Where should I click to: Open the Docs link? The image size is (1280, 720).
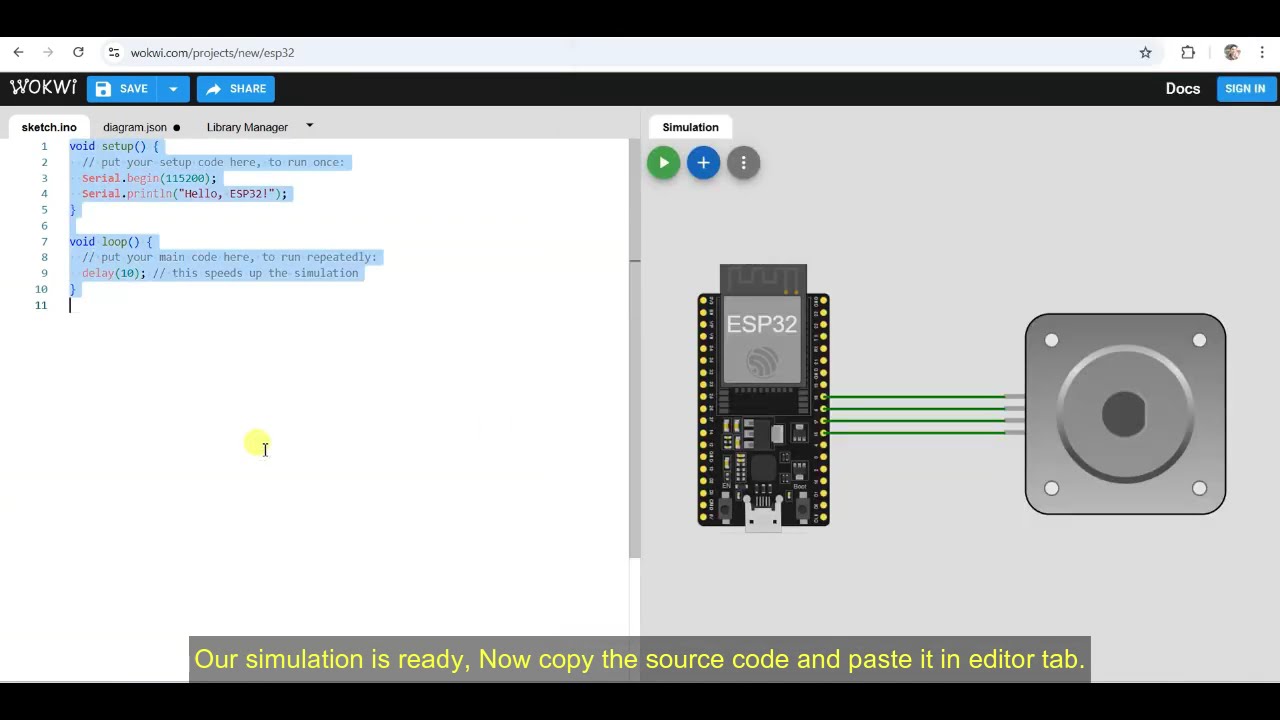[x=1182, y=89]
